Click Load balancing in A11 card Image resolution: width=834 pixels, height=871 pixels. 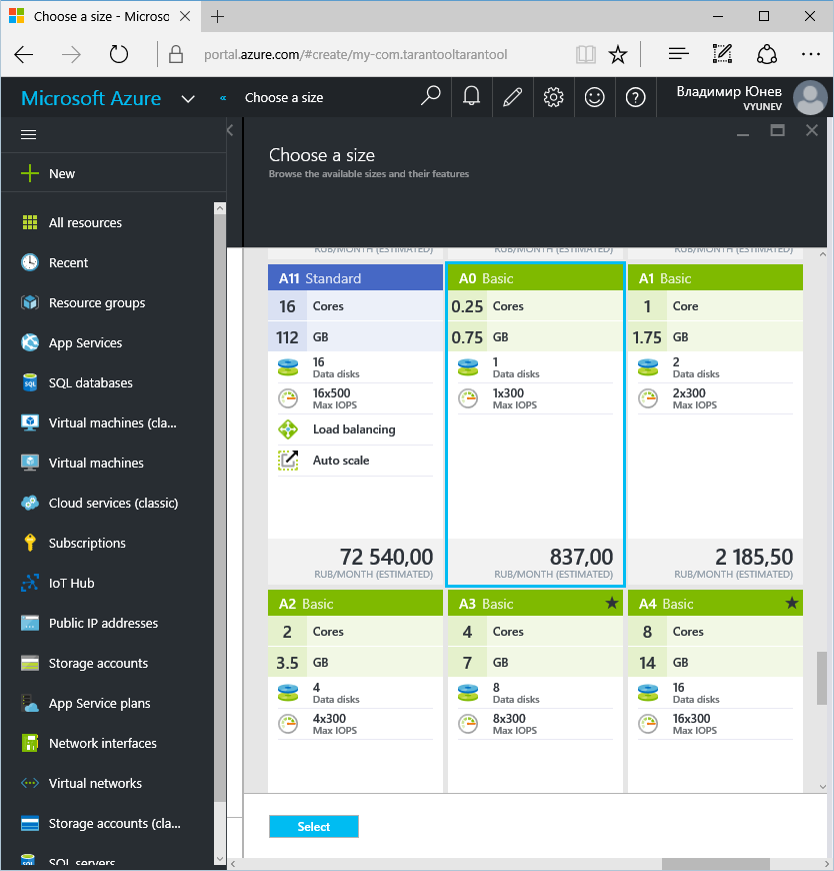354,429
